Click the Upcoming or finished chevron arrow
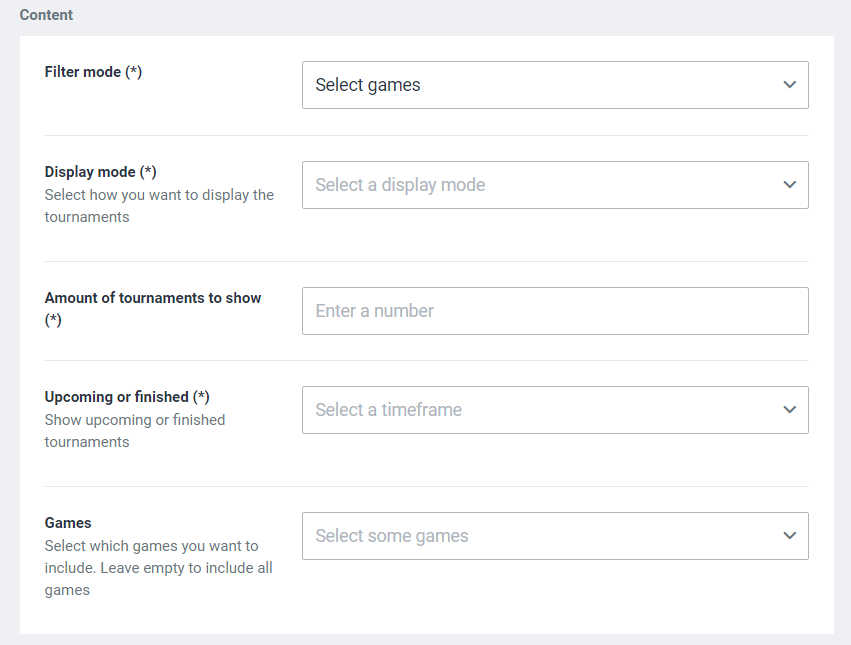Image resolution: width=851 pixels, height=645 pixels. 789,410
